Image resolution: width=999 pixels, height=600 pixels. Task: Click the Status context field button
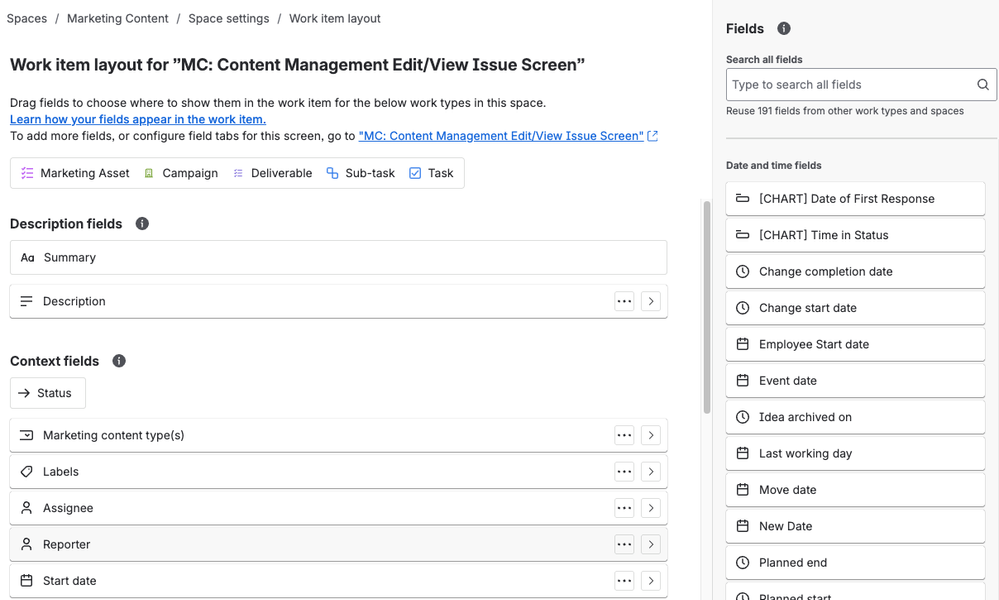coord(47,393)
